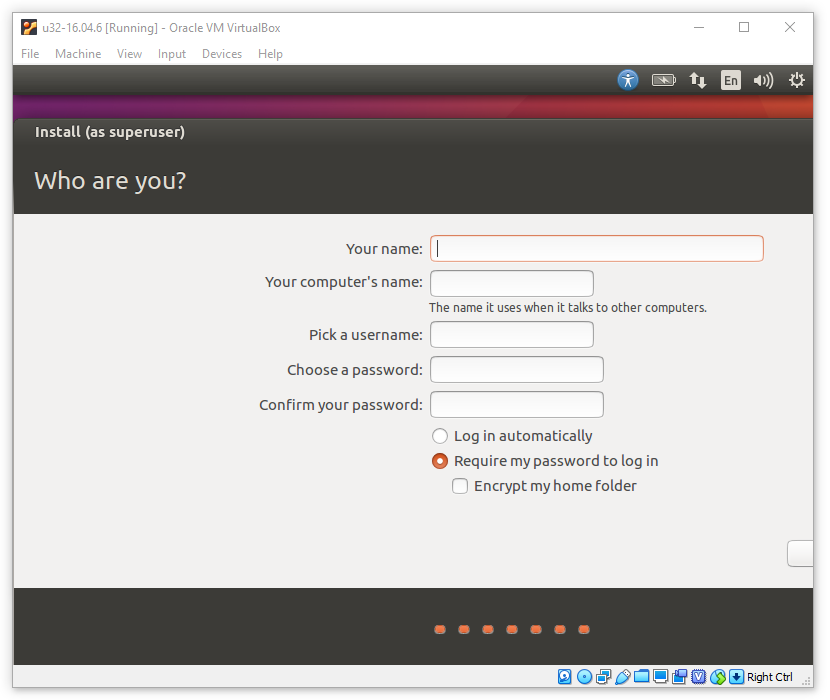Image resolution: width=830 pixels, height=700 pixels.
Task: Select the 'Log in automatically' option
Action: [x=440, y=436]
